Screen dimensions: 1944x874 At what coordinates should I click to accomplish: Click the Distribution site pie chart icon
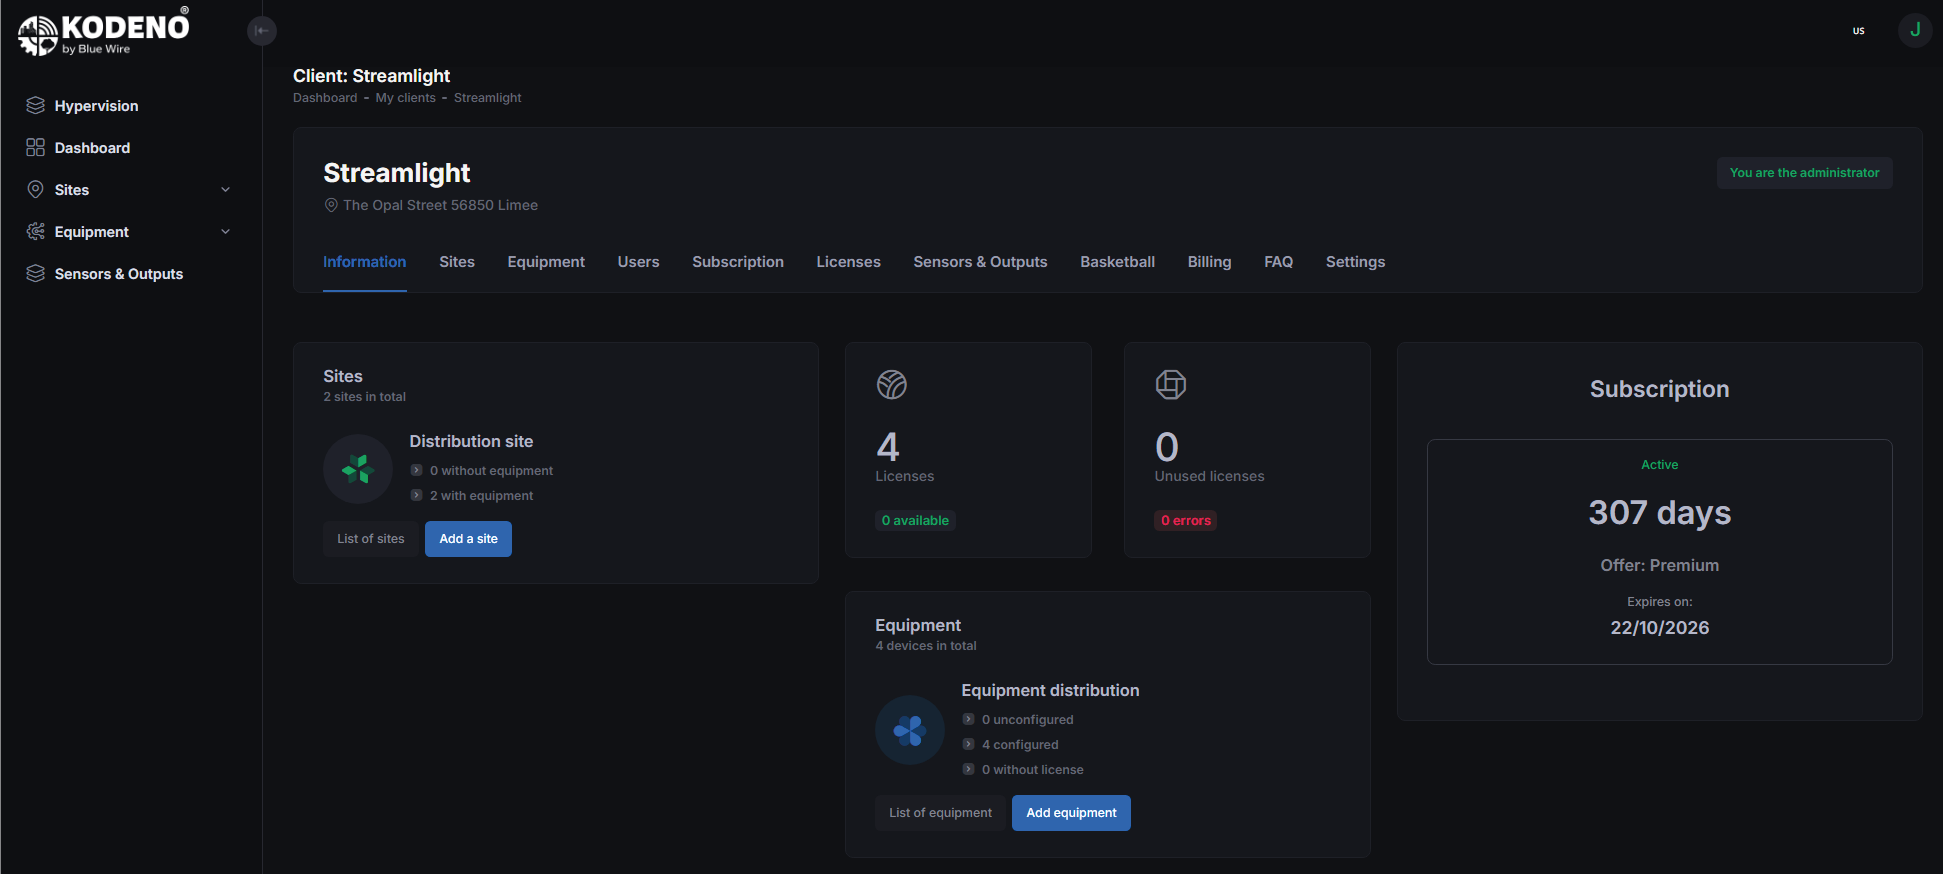click(358, 469)
